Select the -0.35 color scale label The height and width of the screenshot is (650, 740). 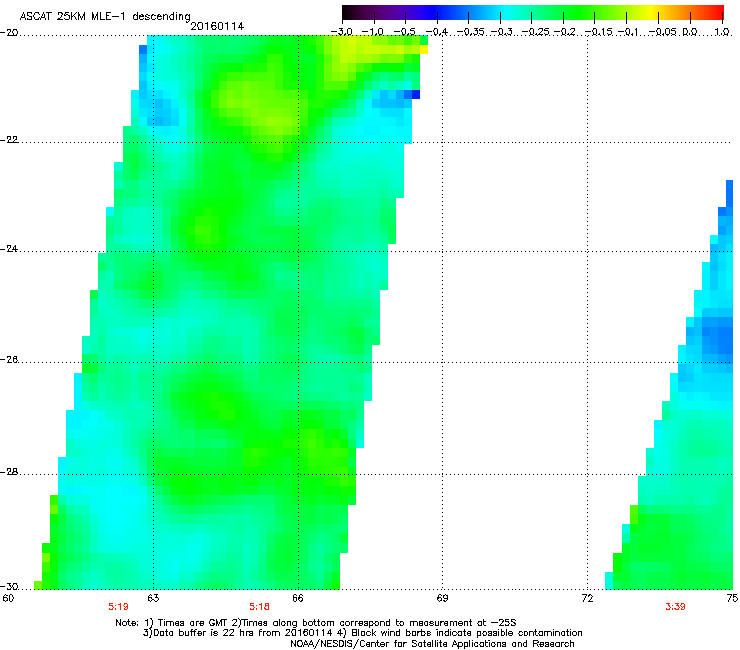471,32
